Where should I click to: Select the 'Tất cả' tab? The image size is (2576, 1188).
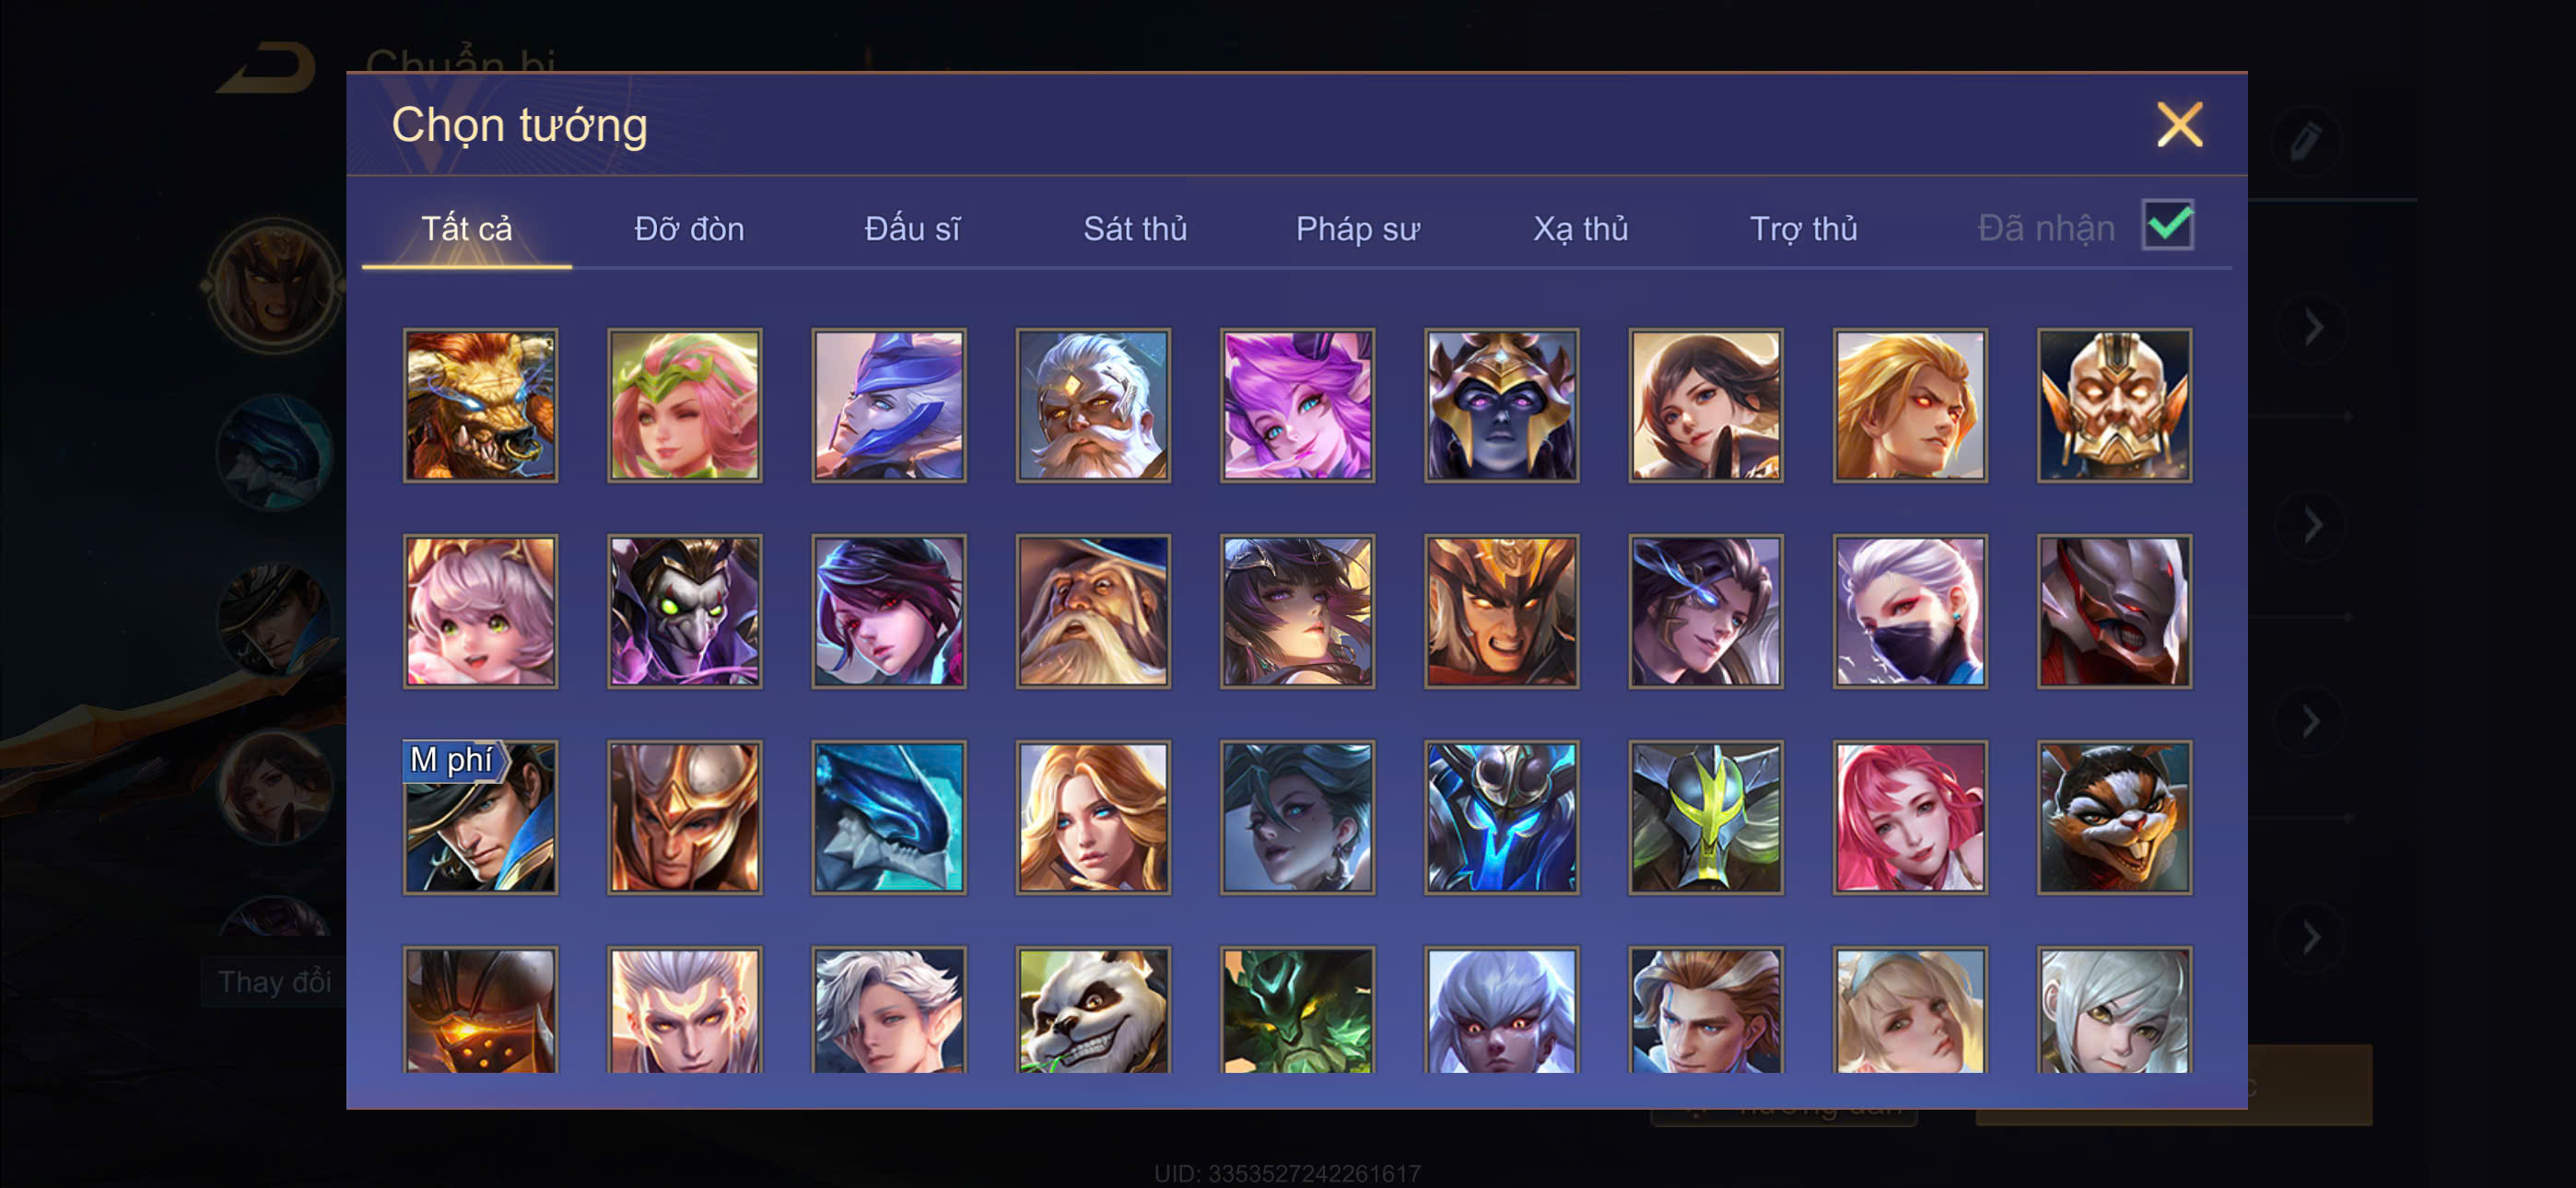point(466,229)
